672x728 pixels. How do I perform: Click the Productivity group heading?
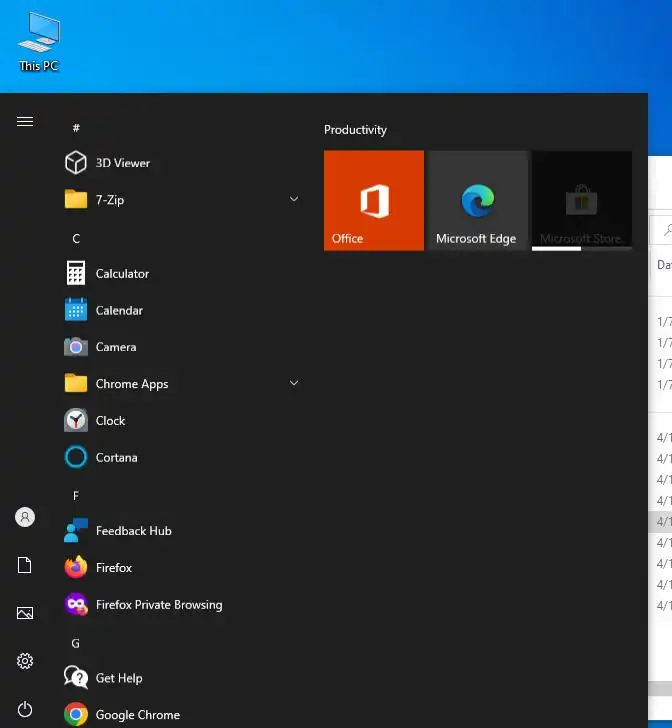click(x=355, y=130)
